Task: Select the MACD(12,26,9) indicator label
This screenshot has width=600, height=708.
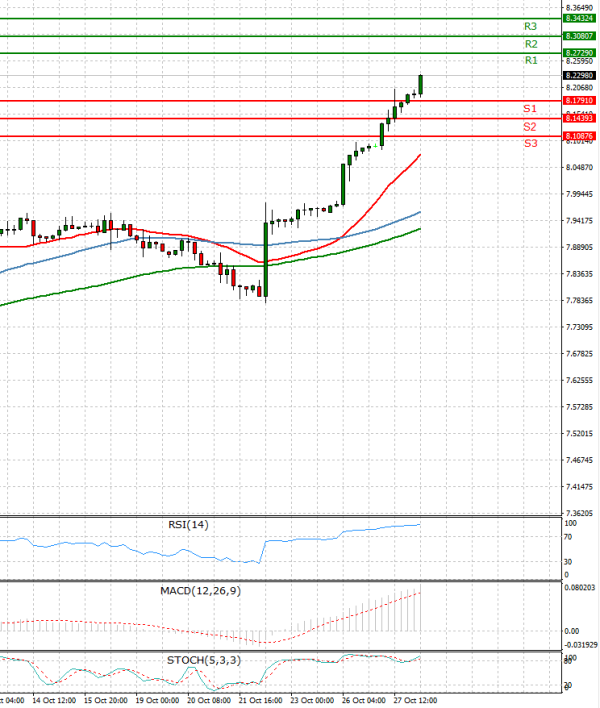Action: click(x=200, y=591)
